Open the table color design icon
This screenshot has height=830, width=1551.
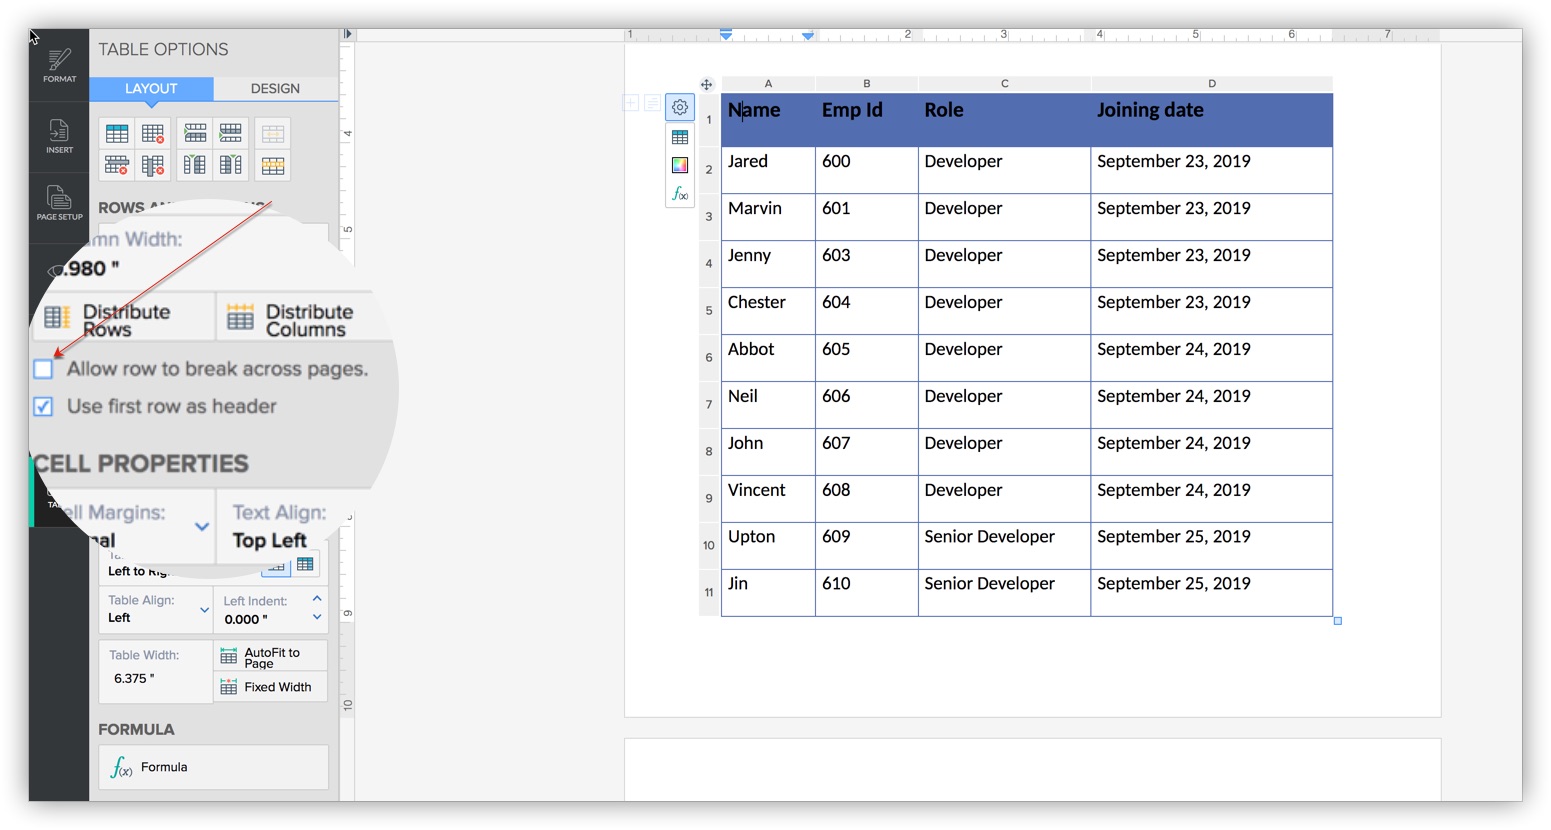[x=680, y=165]
